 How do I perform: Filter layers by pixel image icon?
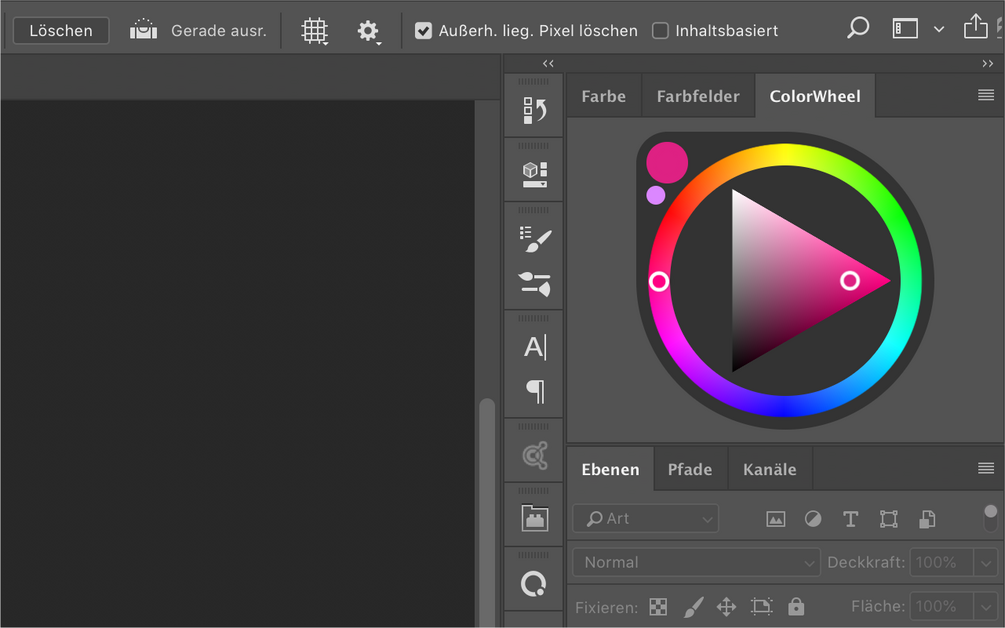(x=776, y=519)
